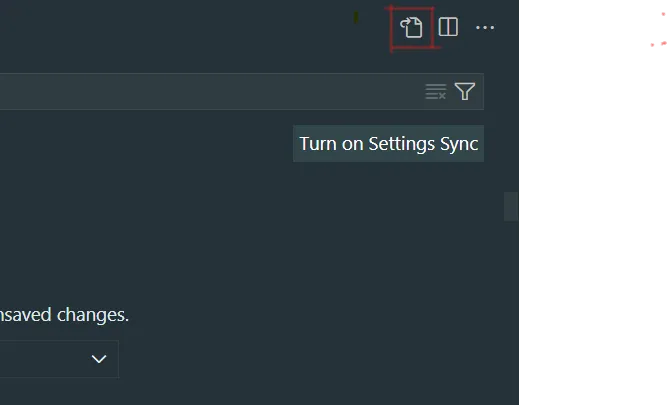Click the Split Editor Right icon

pos(448,28)
